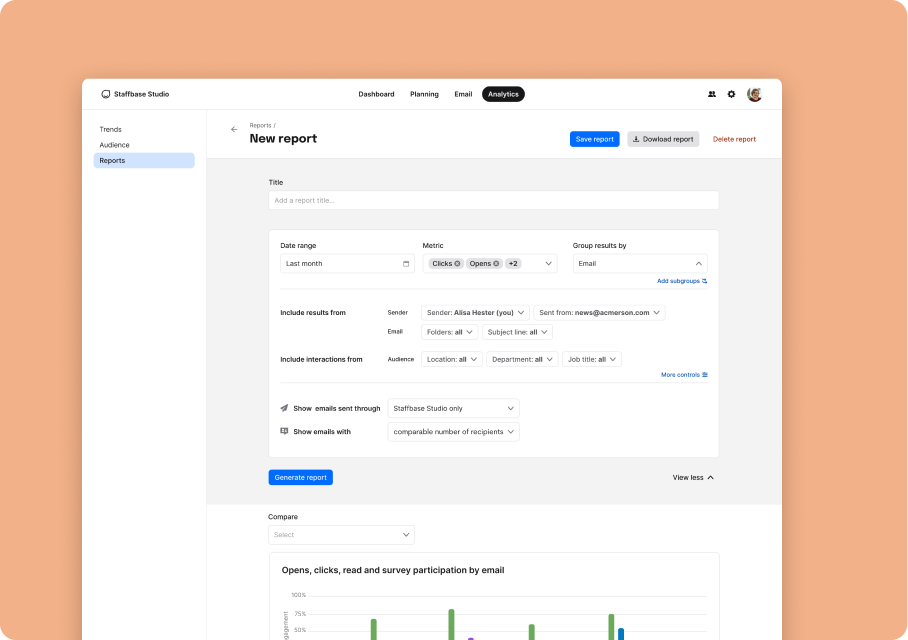Open the Sent from: news@acmerson.com dropdown

coord(599,312)
